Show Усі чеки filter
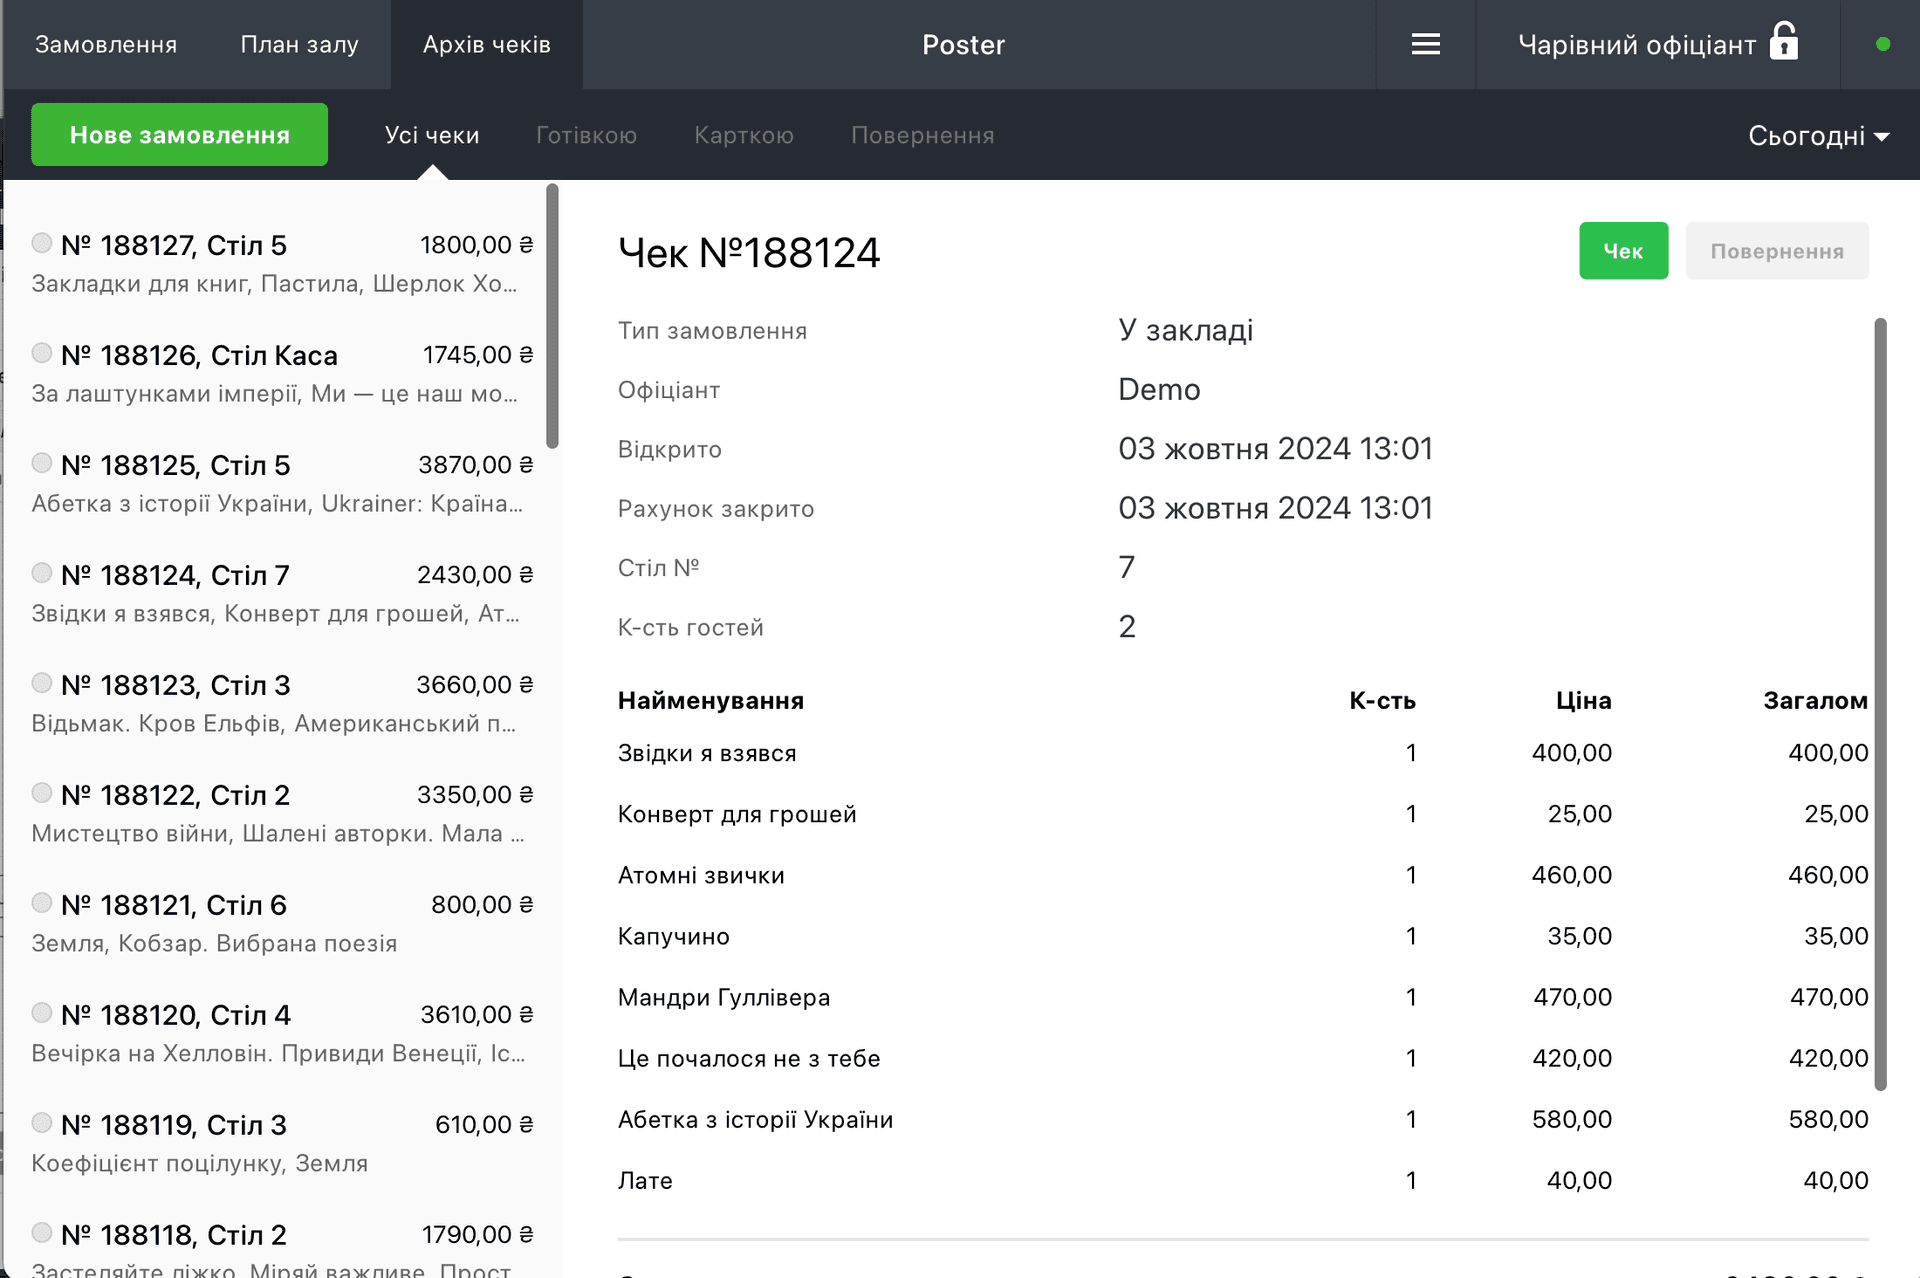The width and height of the screenshot is (1920, 1278). (x=432, y=135)
